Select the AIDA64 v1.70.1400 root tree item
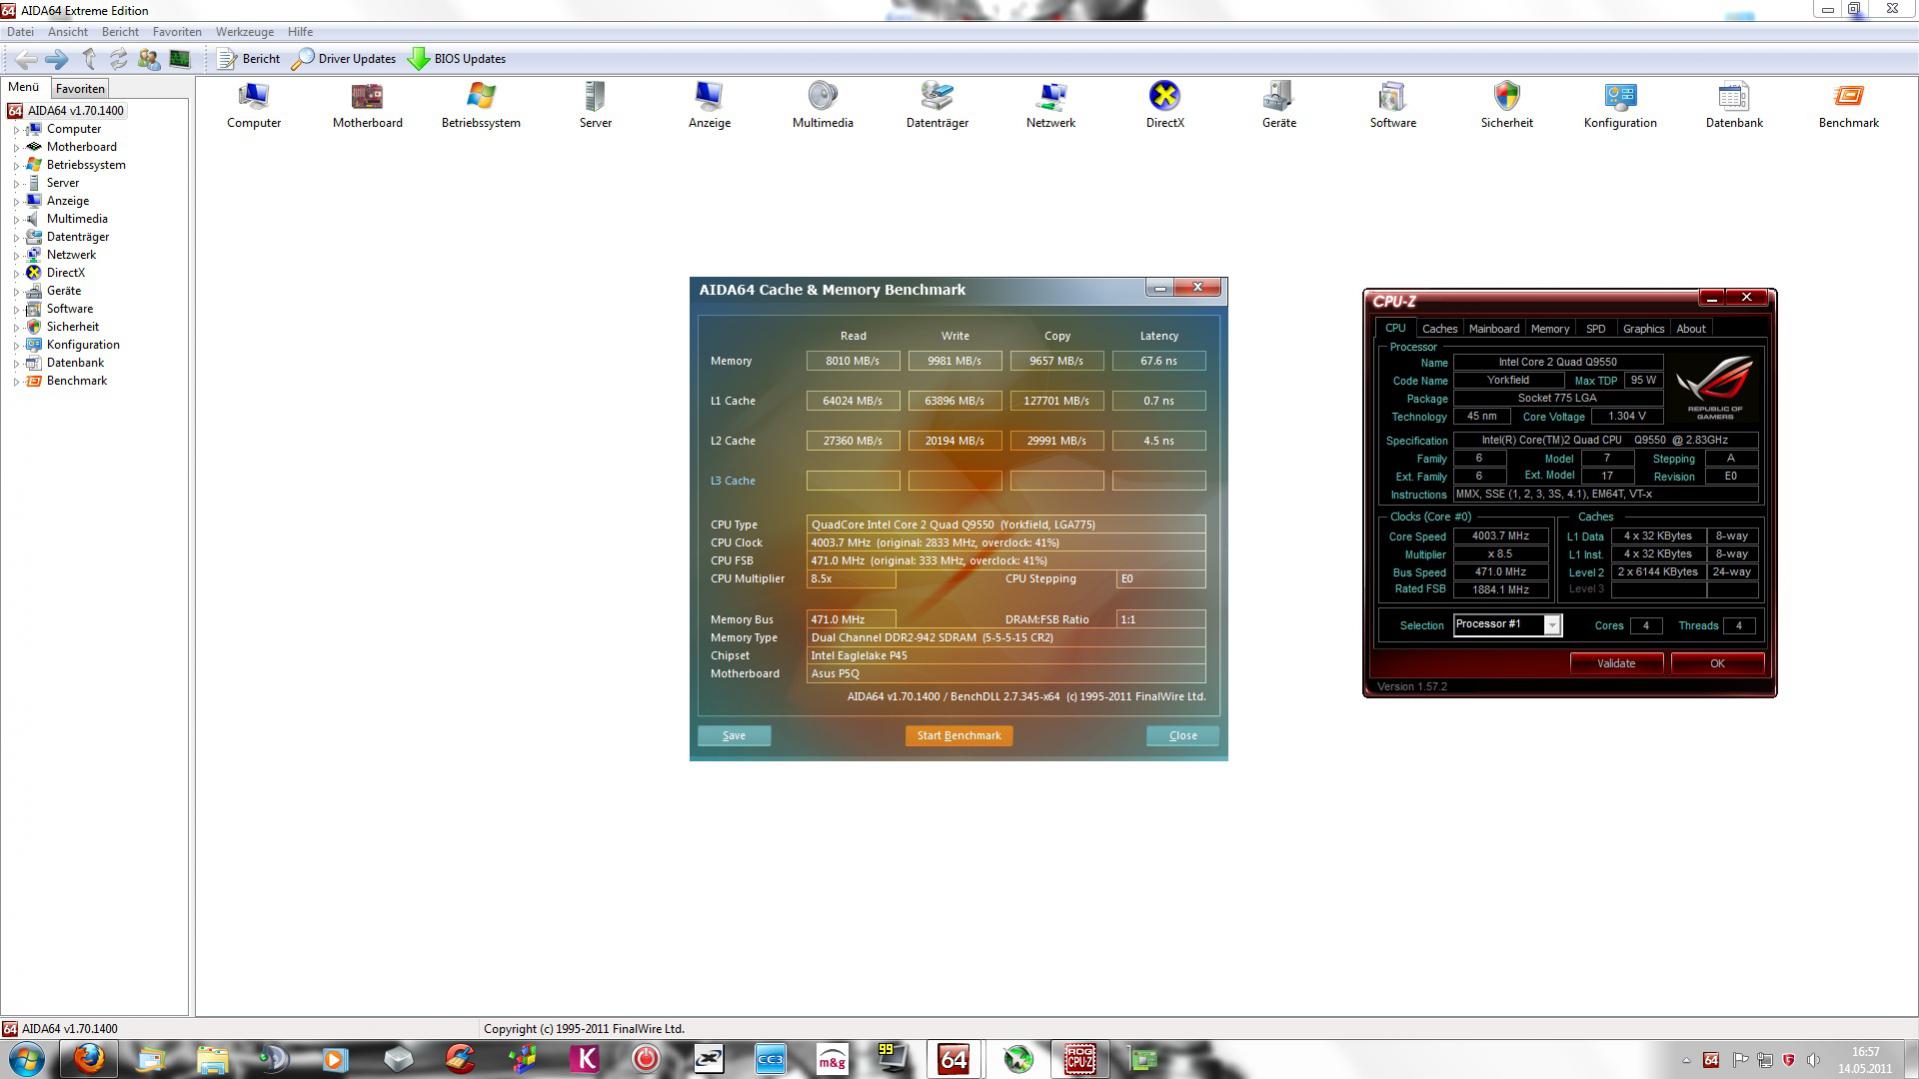This screenshot has height=1079, width=1919. (x=76, y=111)
